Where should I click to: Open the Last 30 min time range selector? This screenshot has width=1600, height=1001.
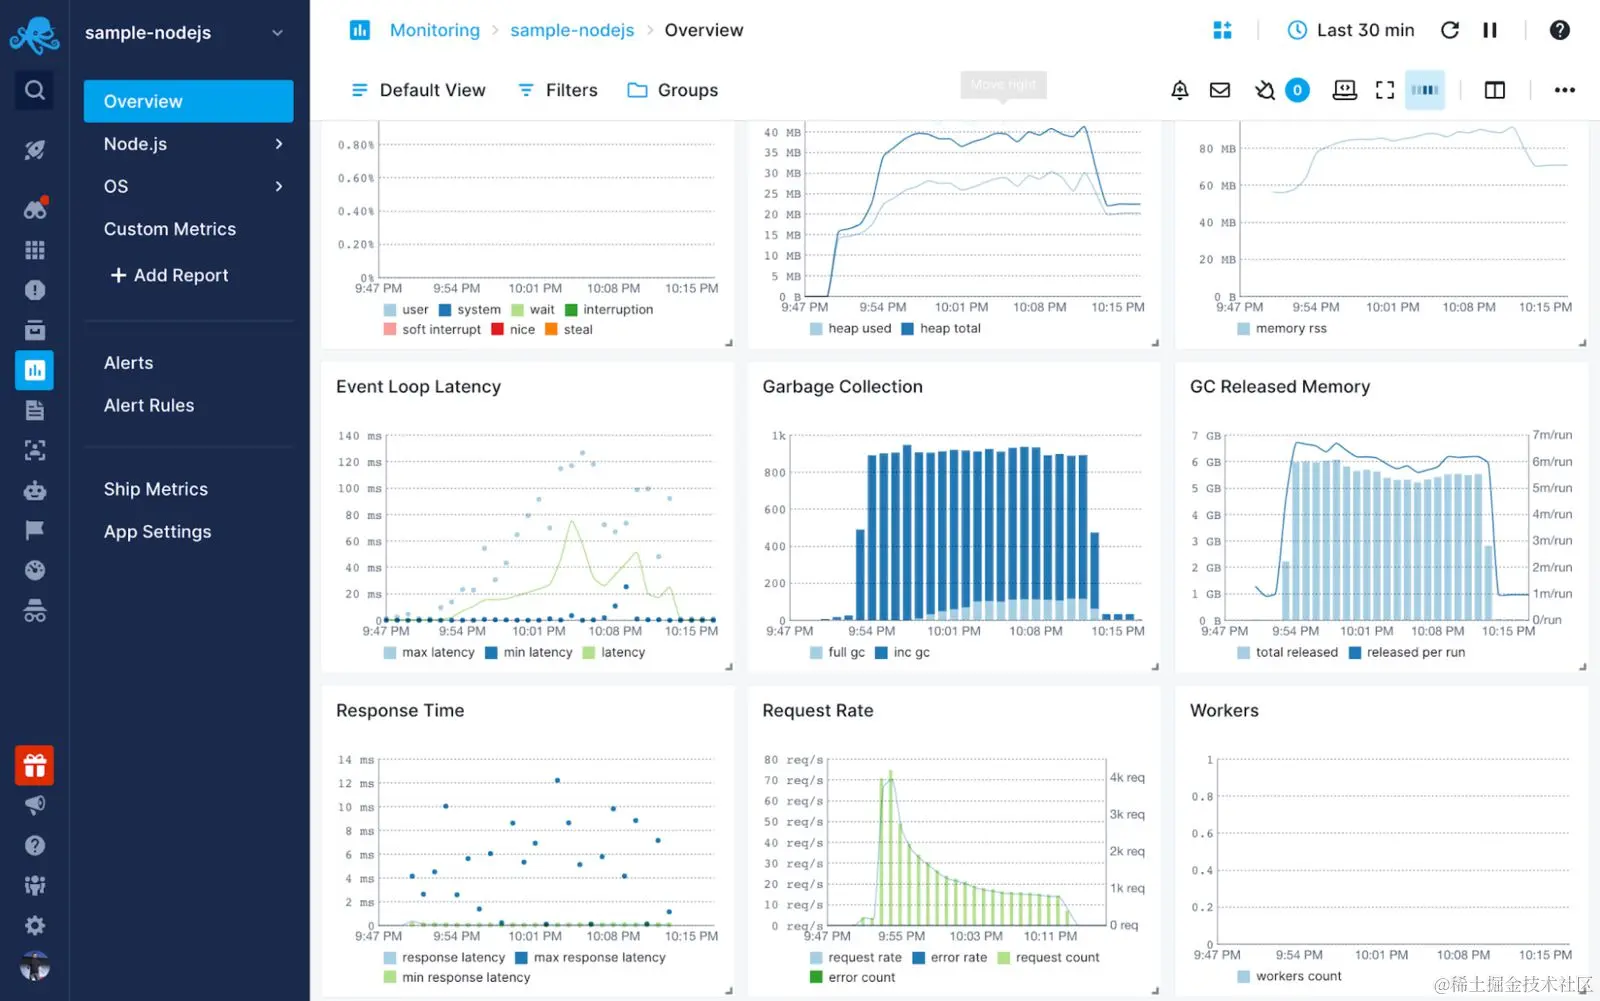click(x=1350, y=30)
